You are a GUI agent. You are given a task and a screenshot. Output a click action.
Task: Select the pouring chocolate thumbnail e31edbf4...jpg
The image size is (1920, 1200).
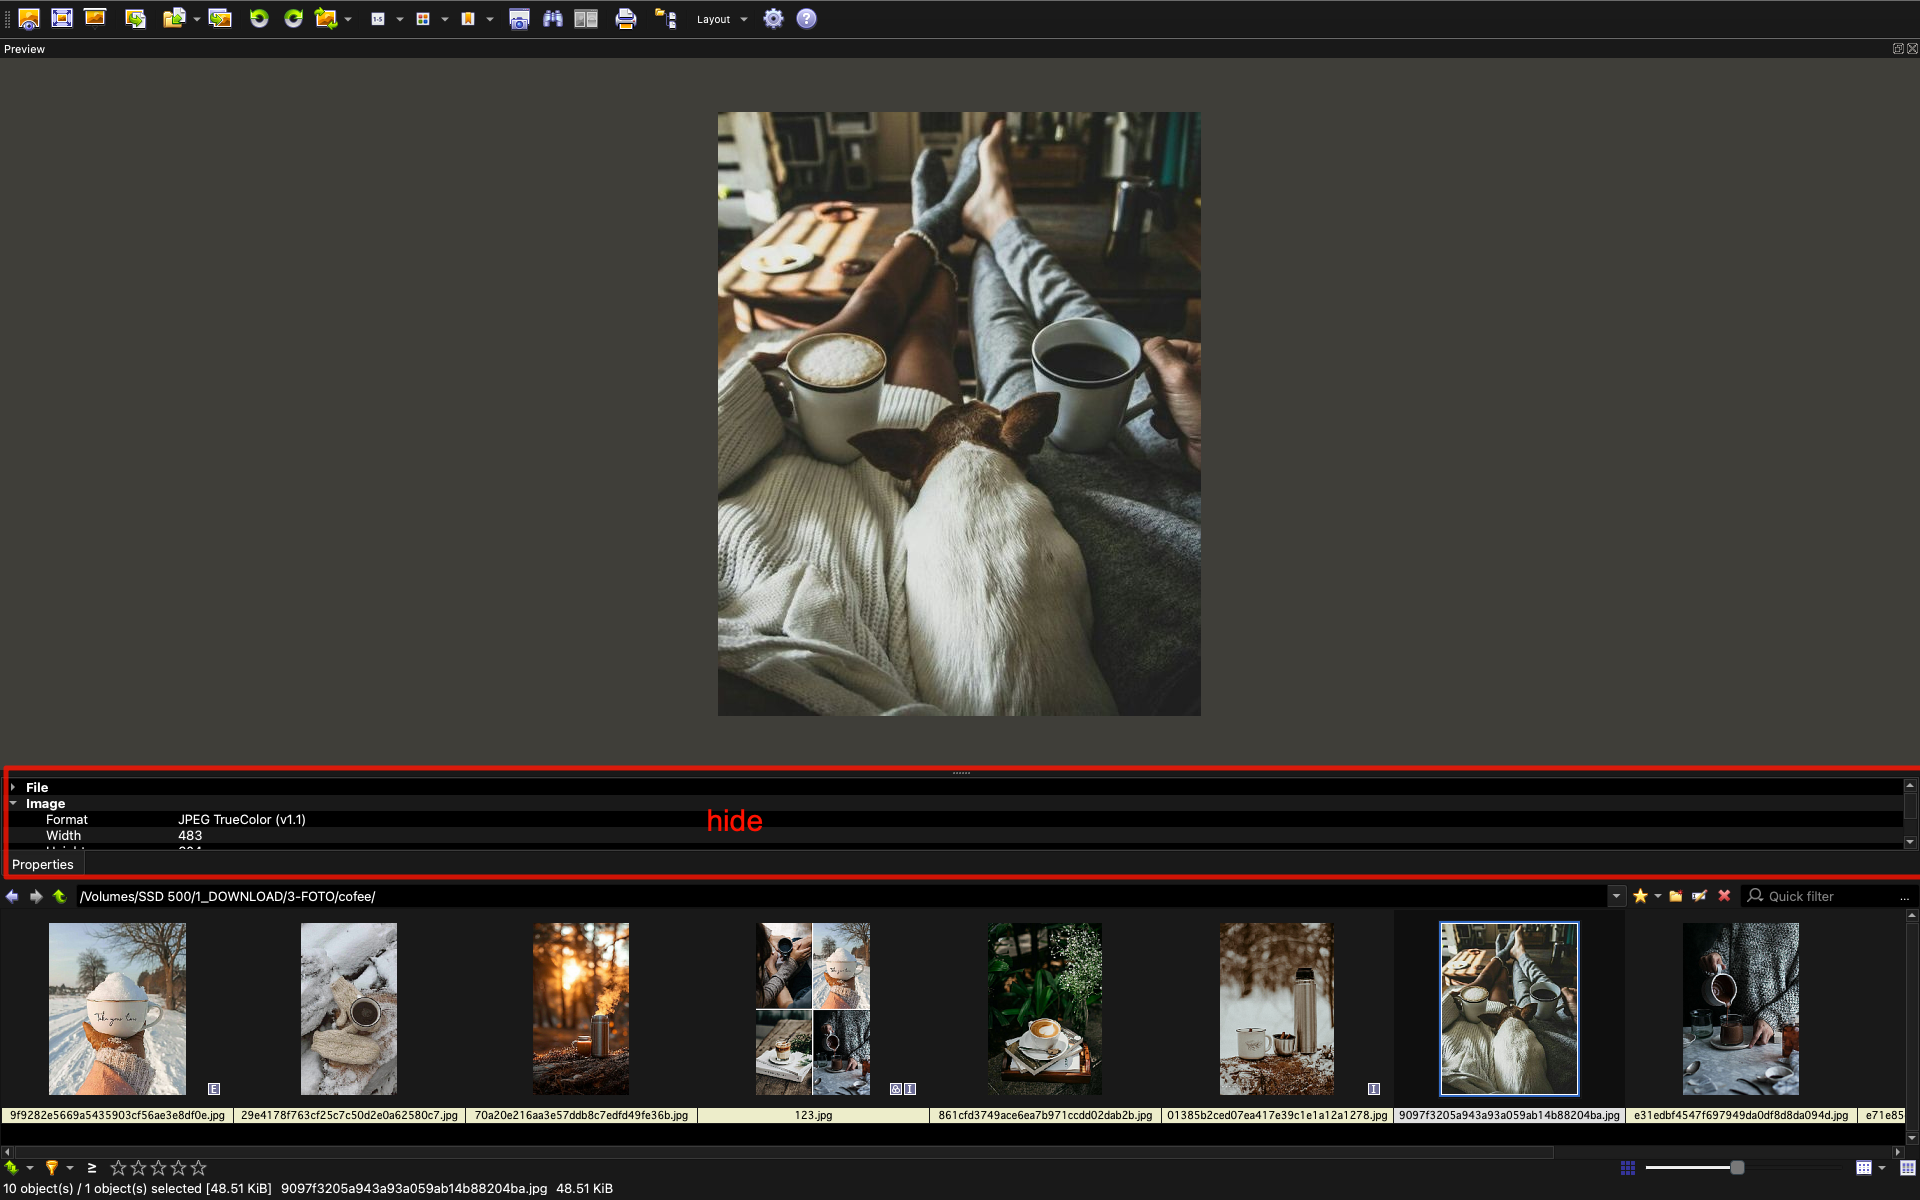click(1741, 1009)
